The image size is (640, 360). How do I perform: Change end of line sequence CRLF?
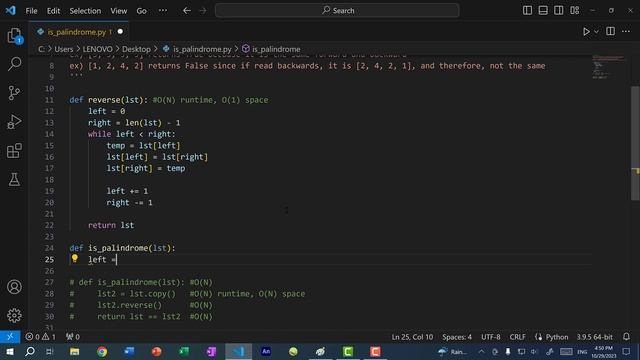point(518,337)
